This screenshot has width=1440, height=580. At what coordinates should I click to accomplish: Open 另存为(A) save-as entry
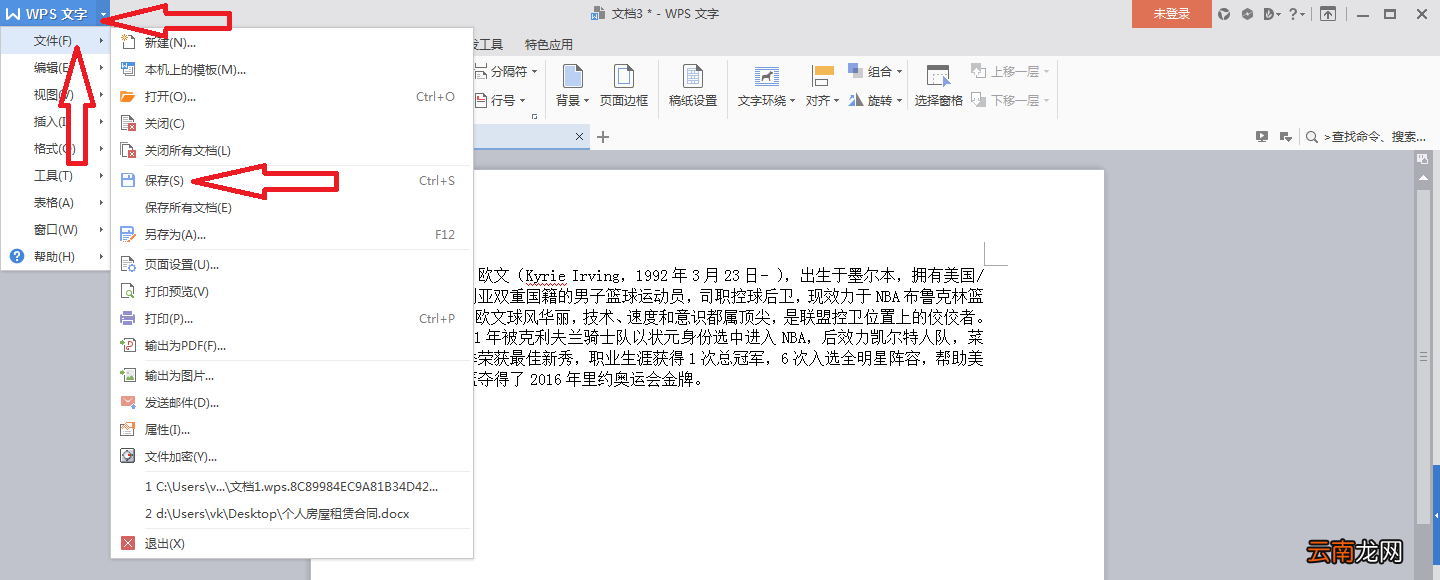pos(290,235)
